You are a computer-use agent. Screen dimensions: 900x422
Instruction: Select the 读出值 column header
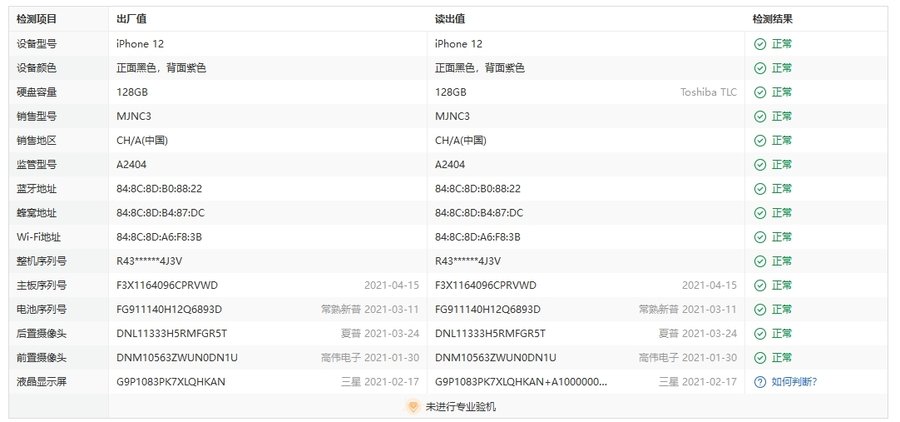click(450, 19)
